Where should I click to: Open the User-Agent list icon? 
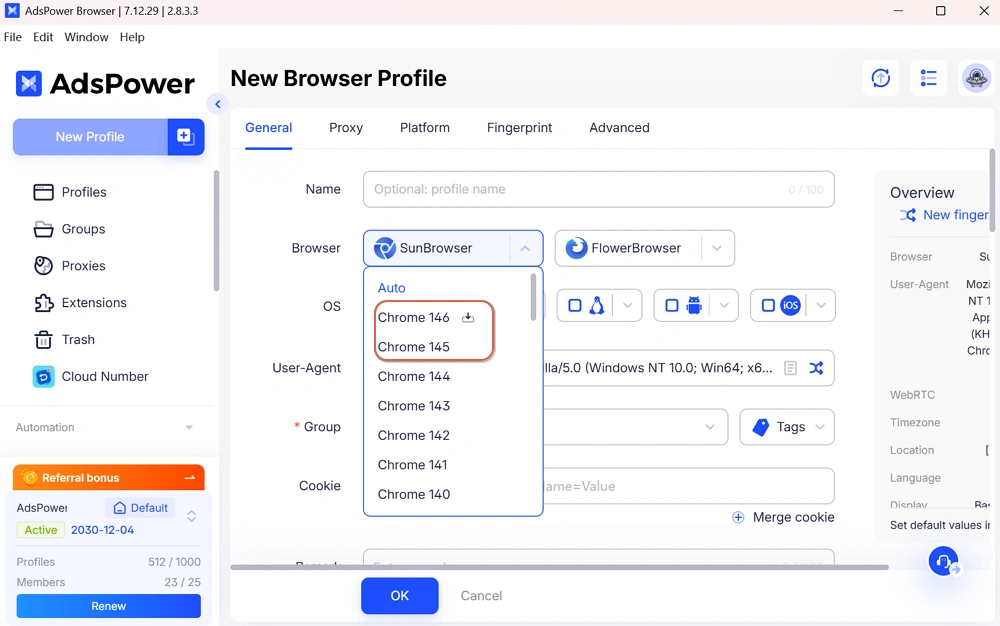(790, 368)
